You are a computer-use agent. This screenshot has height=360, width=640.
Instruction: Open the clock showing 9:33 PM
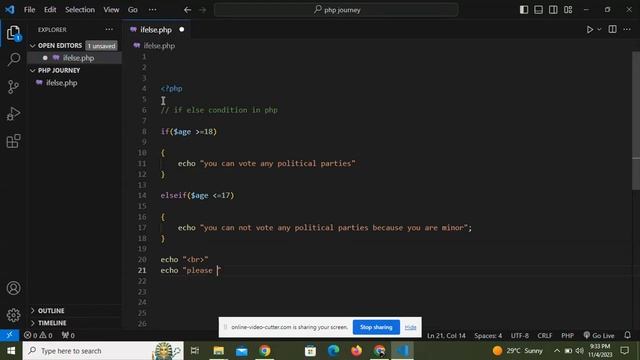600,351
